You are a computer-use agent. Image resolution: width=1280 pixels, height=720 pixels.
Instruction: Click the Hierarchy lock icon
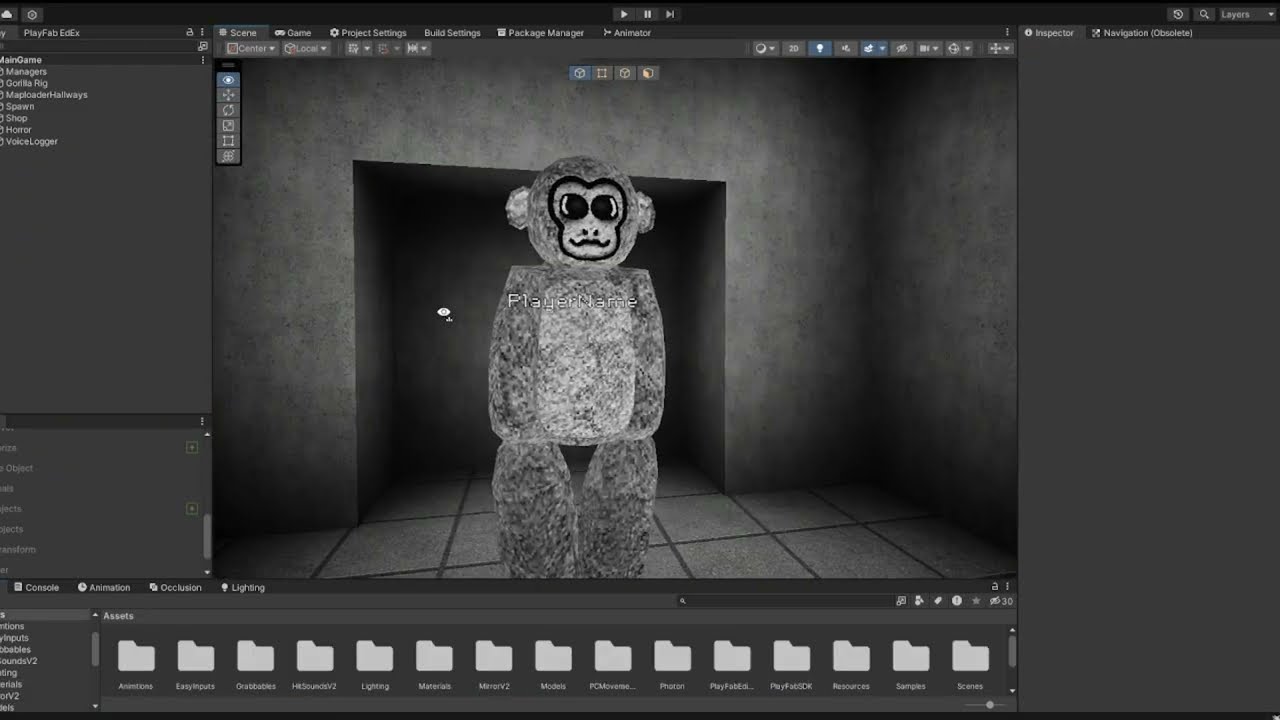tap(190, 33)
